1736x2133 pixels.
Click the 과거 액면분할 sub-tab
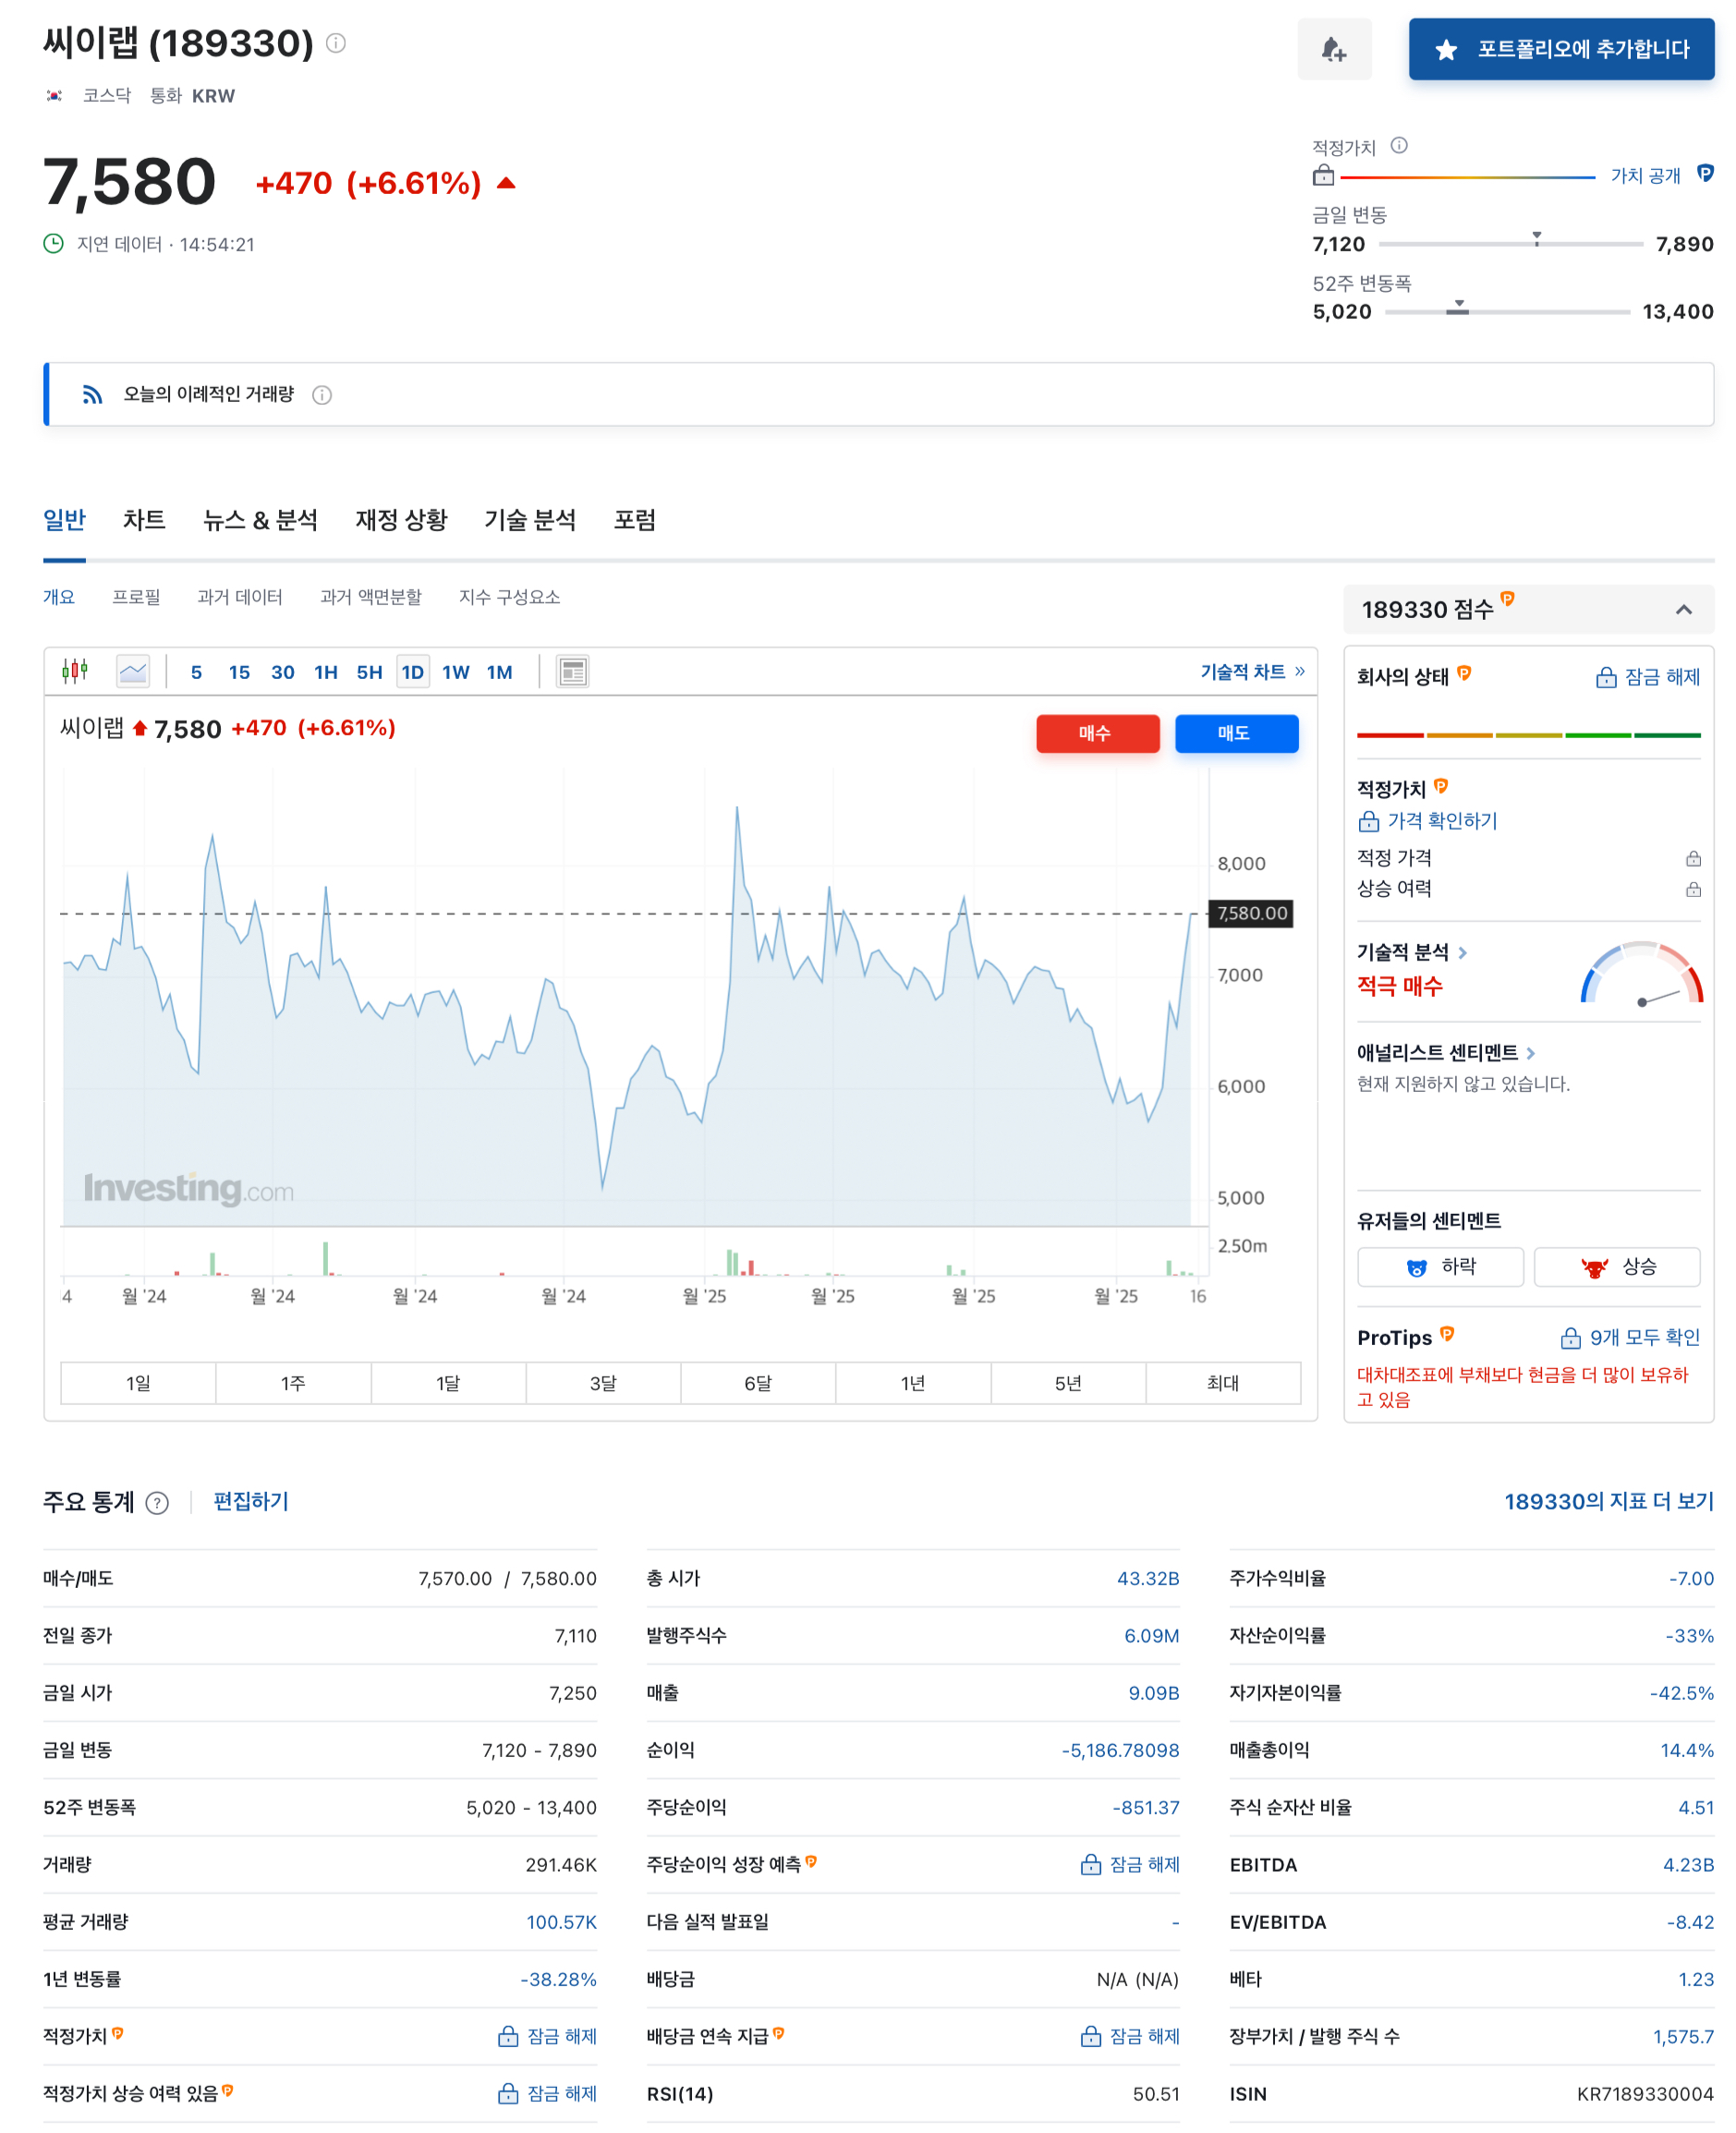pyautogui.click(x=371, y=597)
